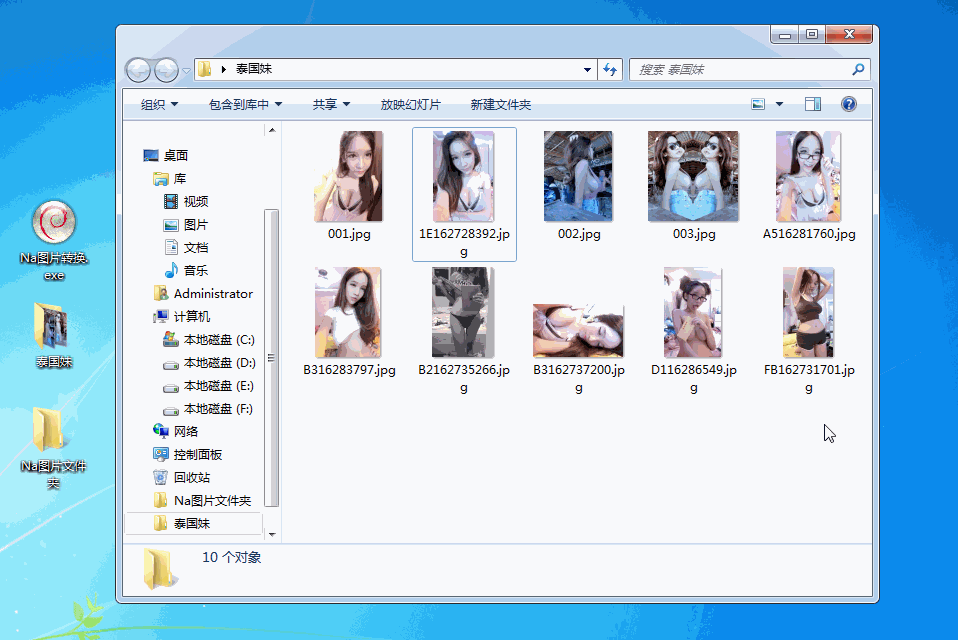Toggle the preview pane icon
The width and height of the screenshot is (958, 640).
click(x=813, y=104)
